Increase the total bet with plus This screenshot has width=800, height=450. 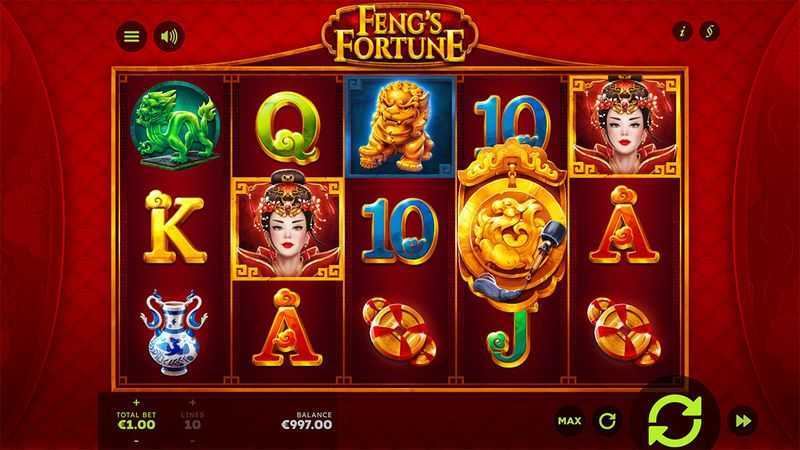[136, 403]
